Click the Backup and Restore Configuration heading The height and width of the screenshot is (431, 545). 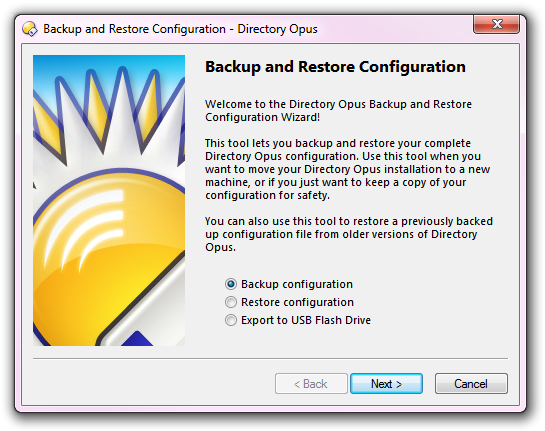(x=335, y=67)
